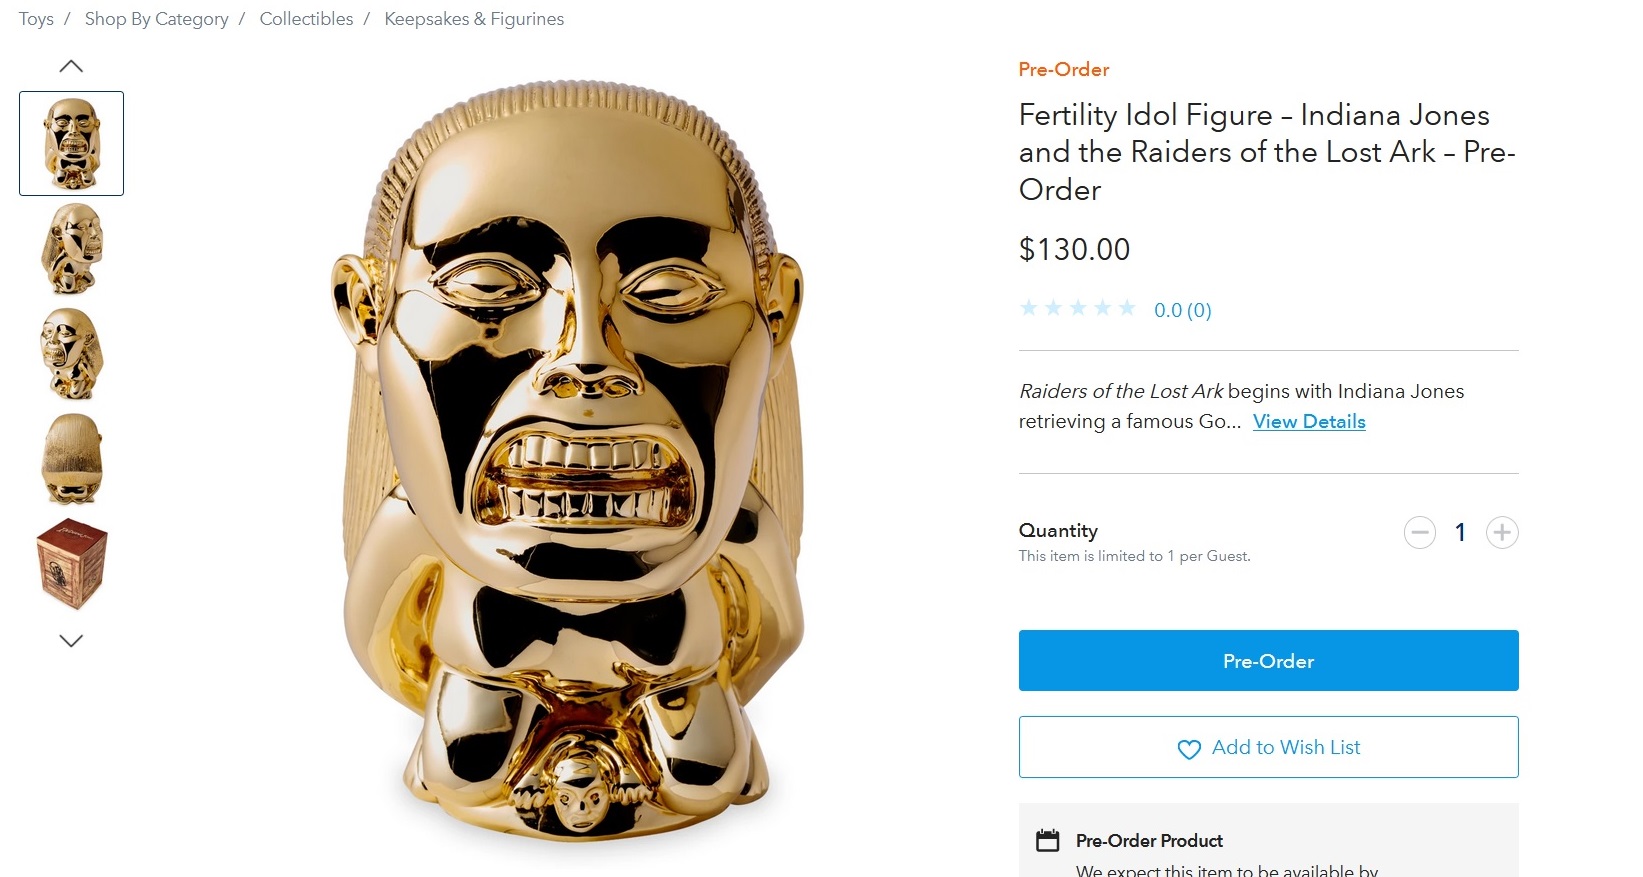
Task: Select the first front-view idol thumbnail
Action: tap(71, 143)
